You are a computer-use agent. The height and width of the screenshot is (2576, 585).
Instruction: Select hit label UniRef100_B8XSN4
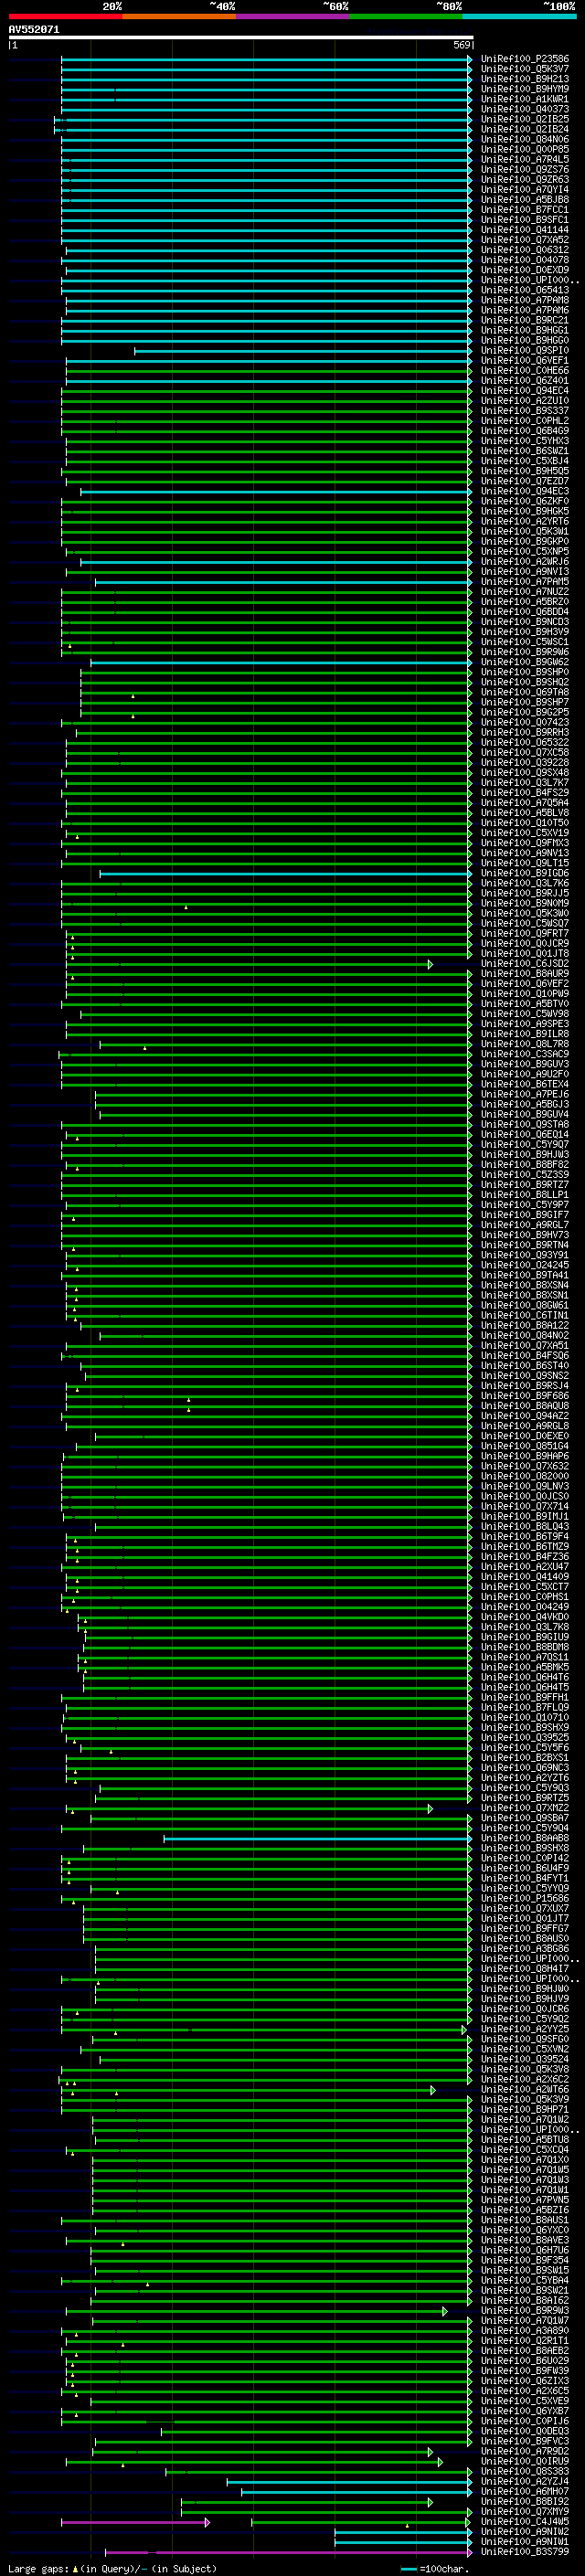coord(524,1285)
